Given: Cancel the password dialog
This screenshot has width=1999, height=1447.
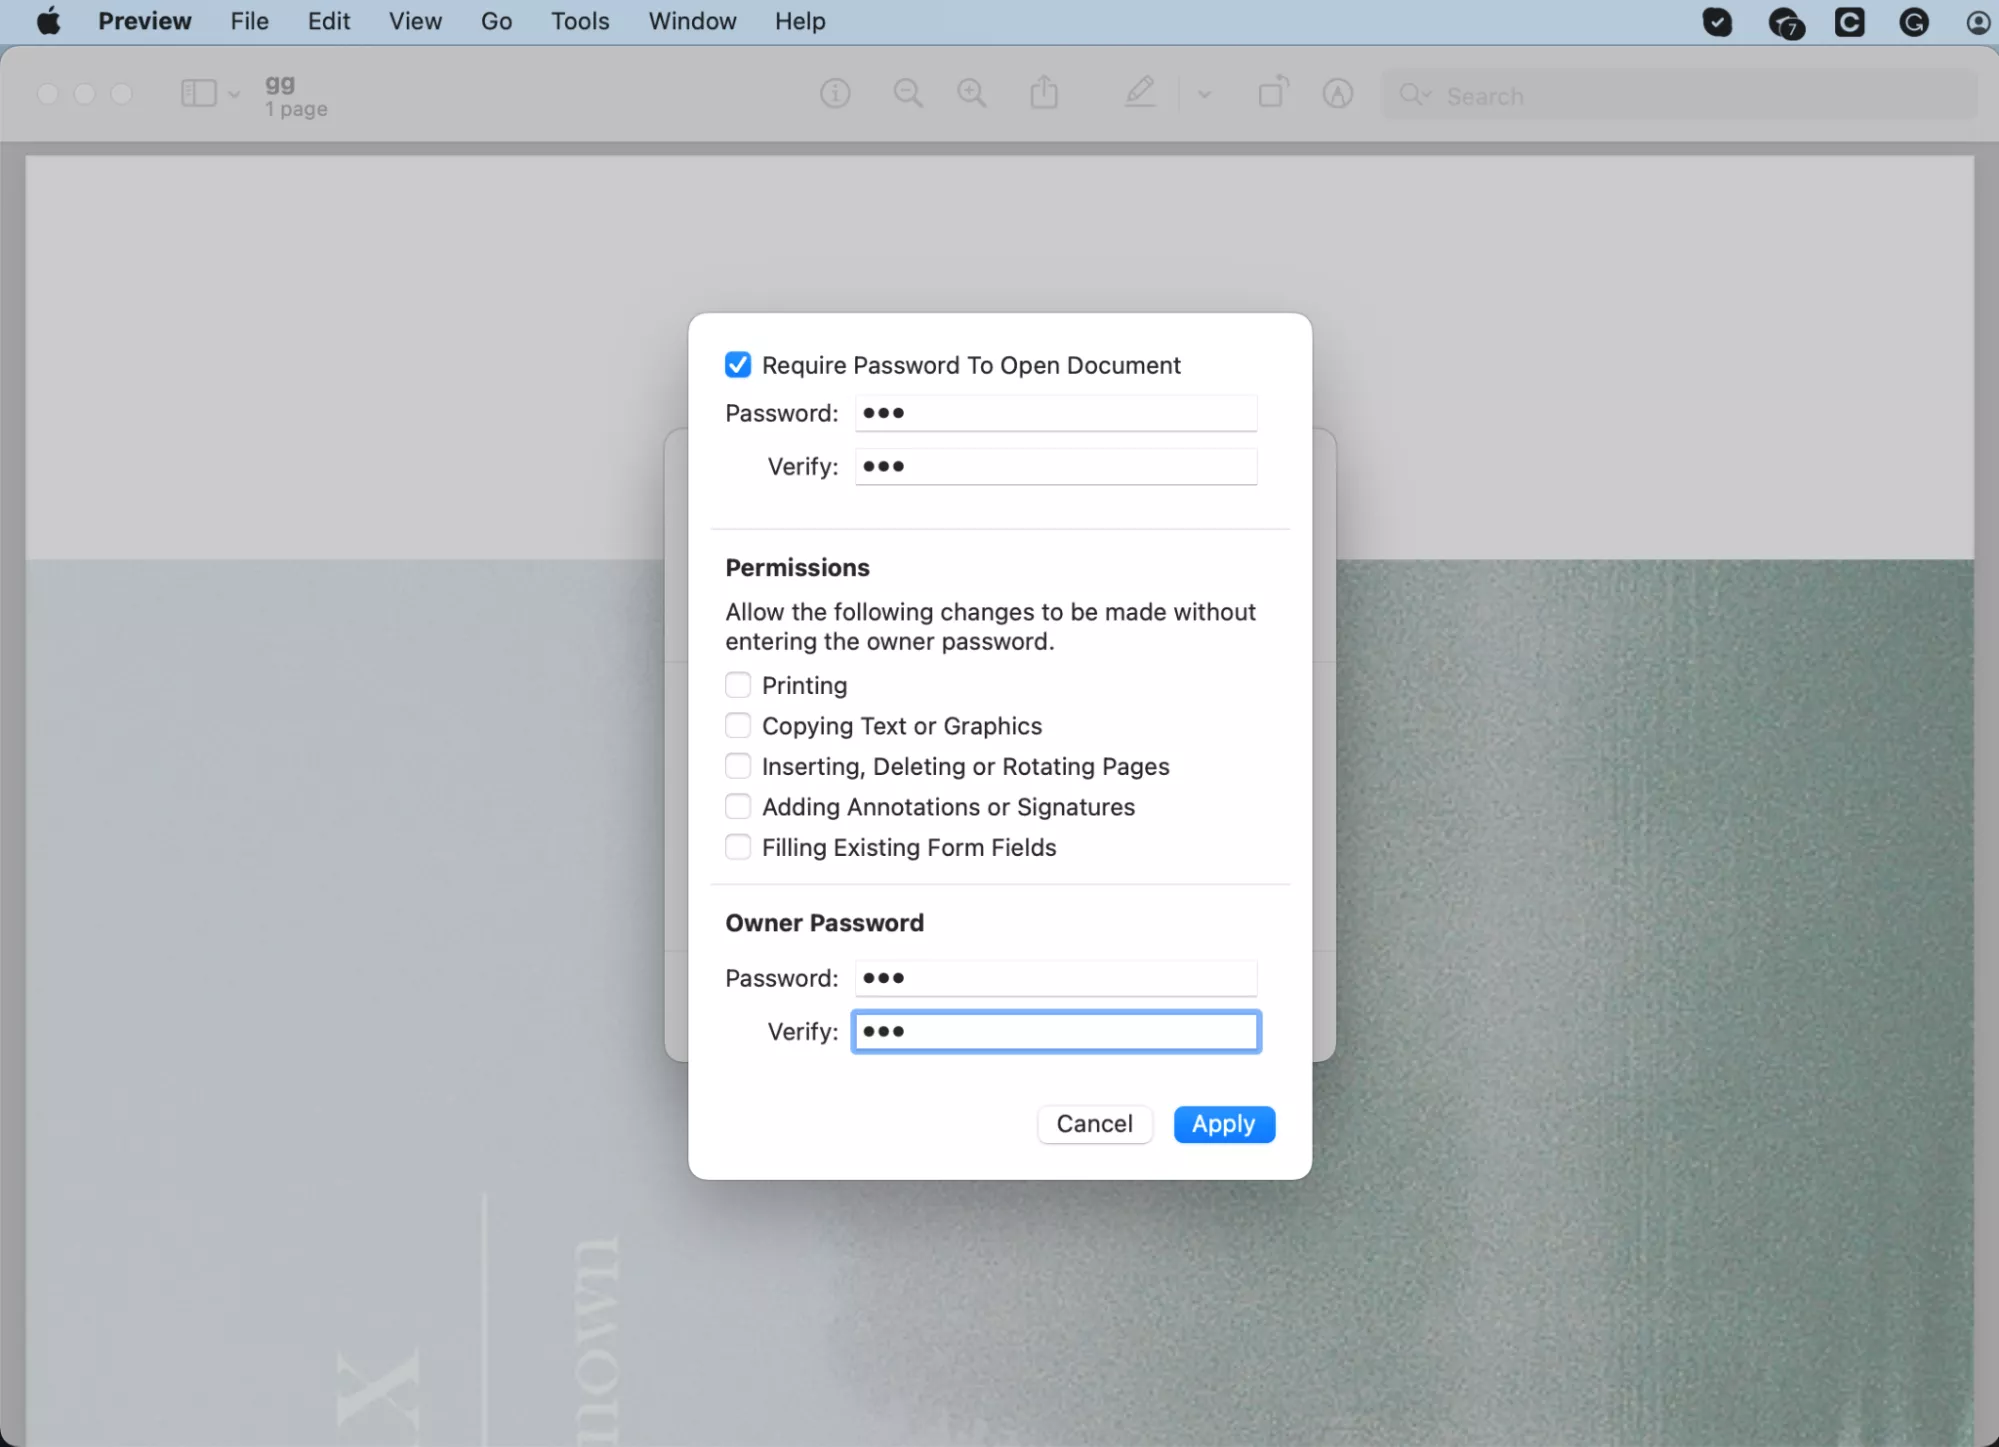Looking at the screenshot, I should (x=1094, y=1124).
